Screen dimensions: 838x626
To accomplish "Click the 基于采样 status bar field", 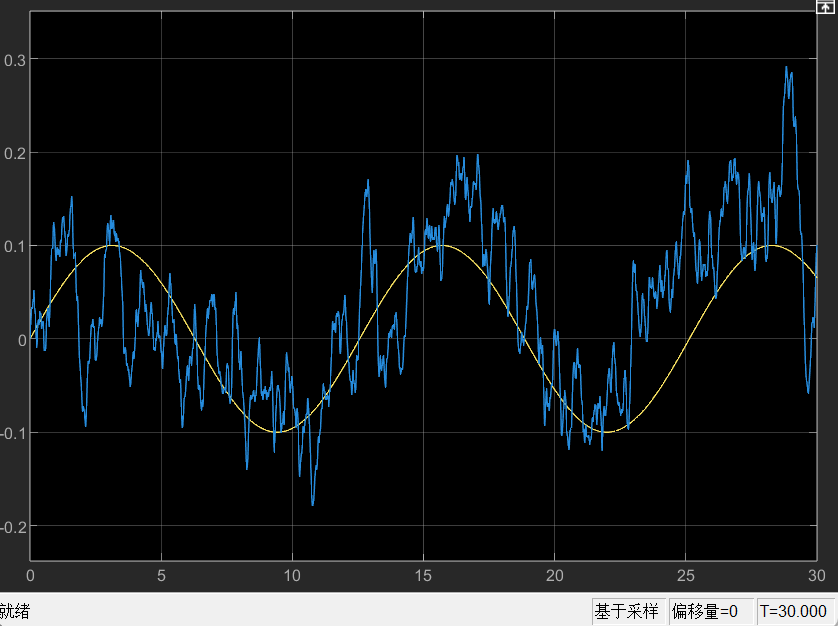I will (x=627, y=611).
